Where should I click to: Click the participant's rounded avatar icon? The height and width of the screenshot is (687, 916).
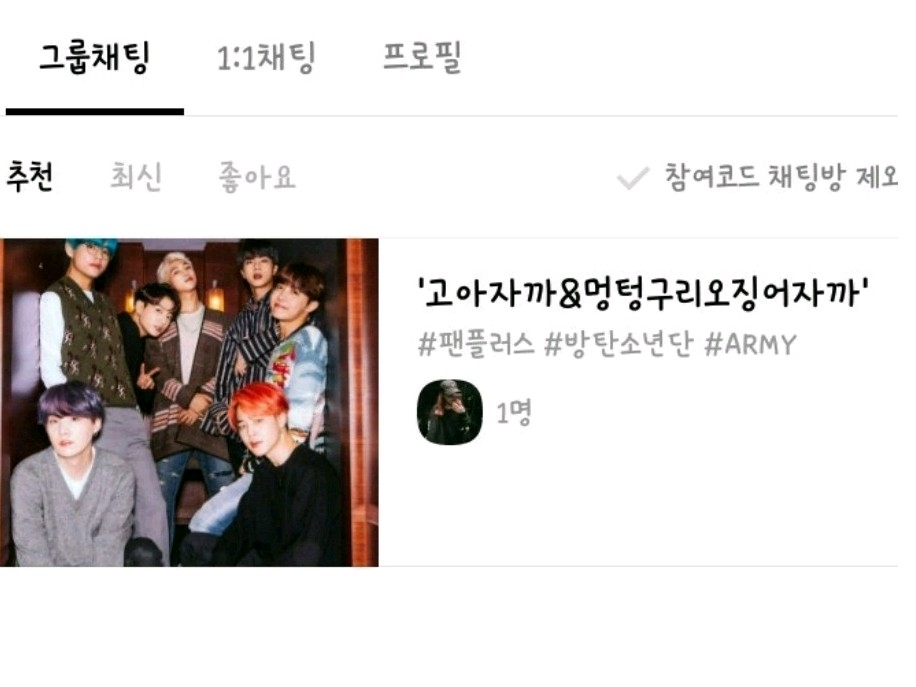[x=450, y=412]
